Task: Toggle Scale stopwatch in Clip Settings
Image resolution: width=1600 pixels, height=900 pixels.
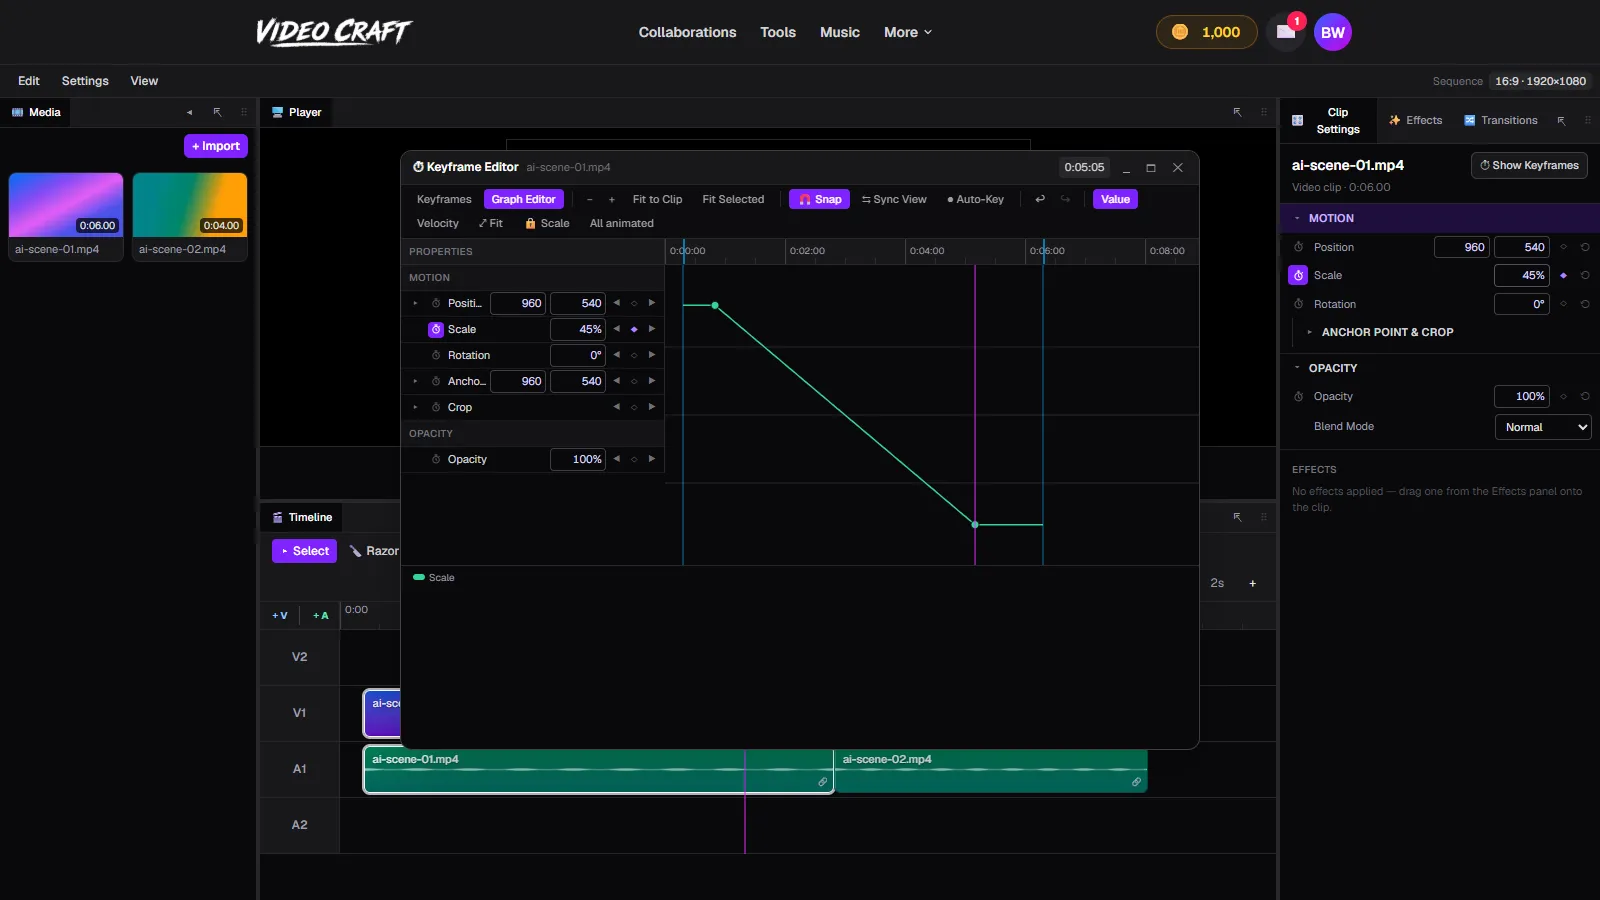Action: pyautogui.click(x=1298, y=275)
